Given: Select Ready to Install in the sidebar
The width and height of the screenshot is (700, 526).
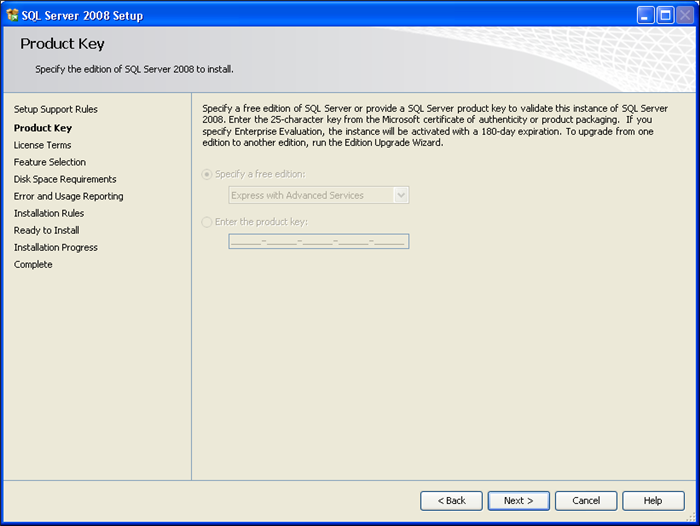Looking at the screenshot, I should point(46,230).
